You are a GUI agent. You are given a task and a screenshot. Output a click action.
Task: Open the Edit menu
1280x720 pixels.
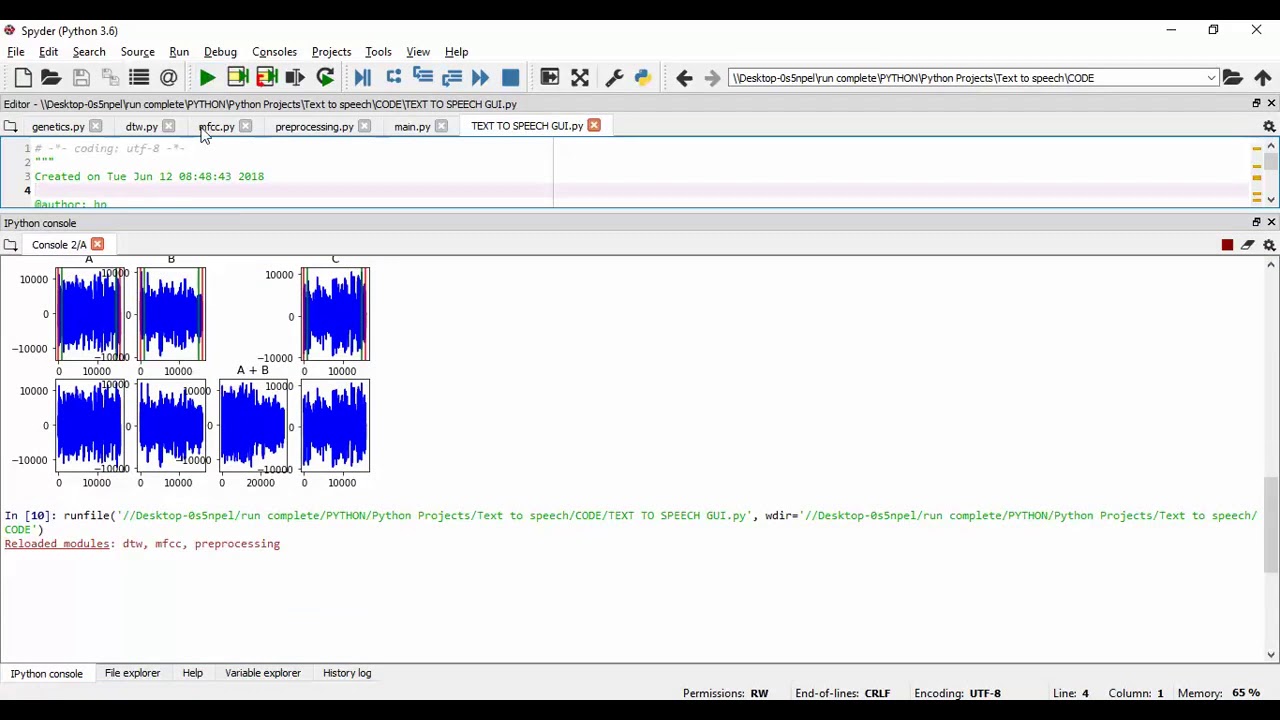tap(48, 52)
